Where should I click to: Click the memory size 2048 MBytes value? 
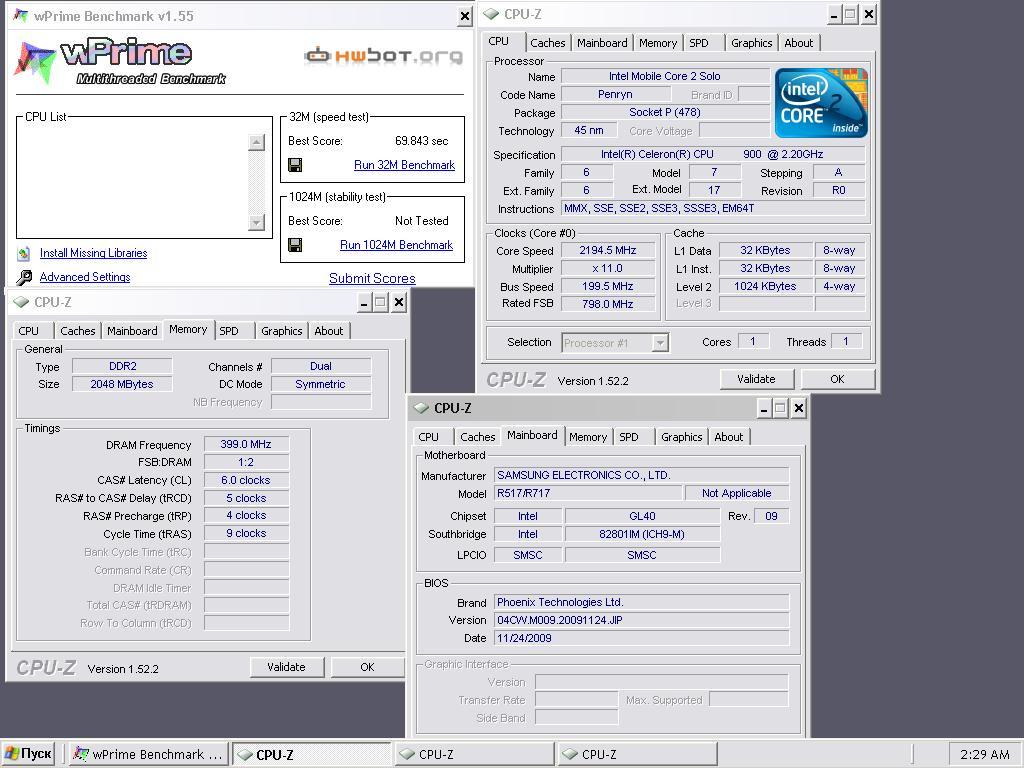[x=122, y=384]
